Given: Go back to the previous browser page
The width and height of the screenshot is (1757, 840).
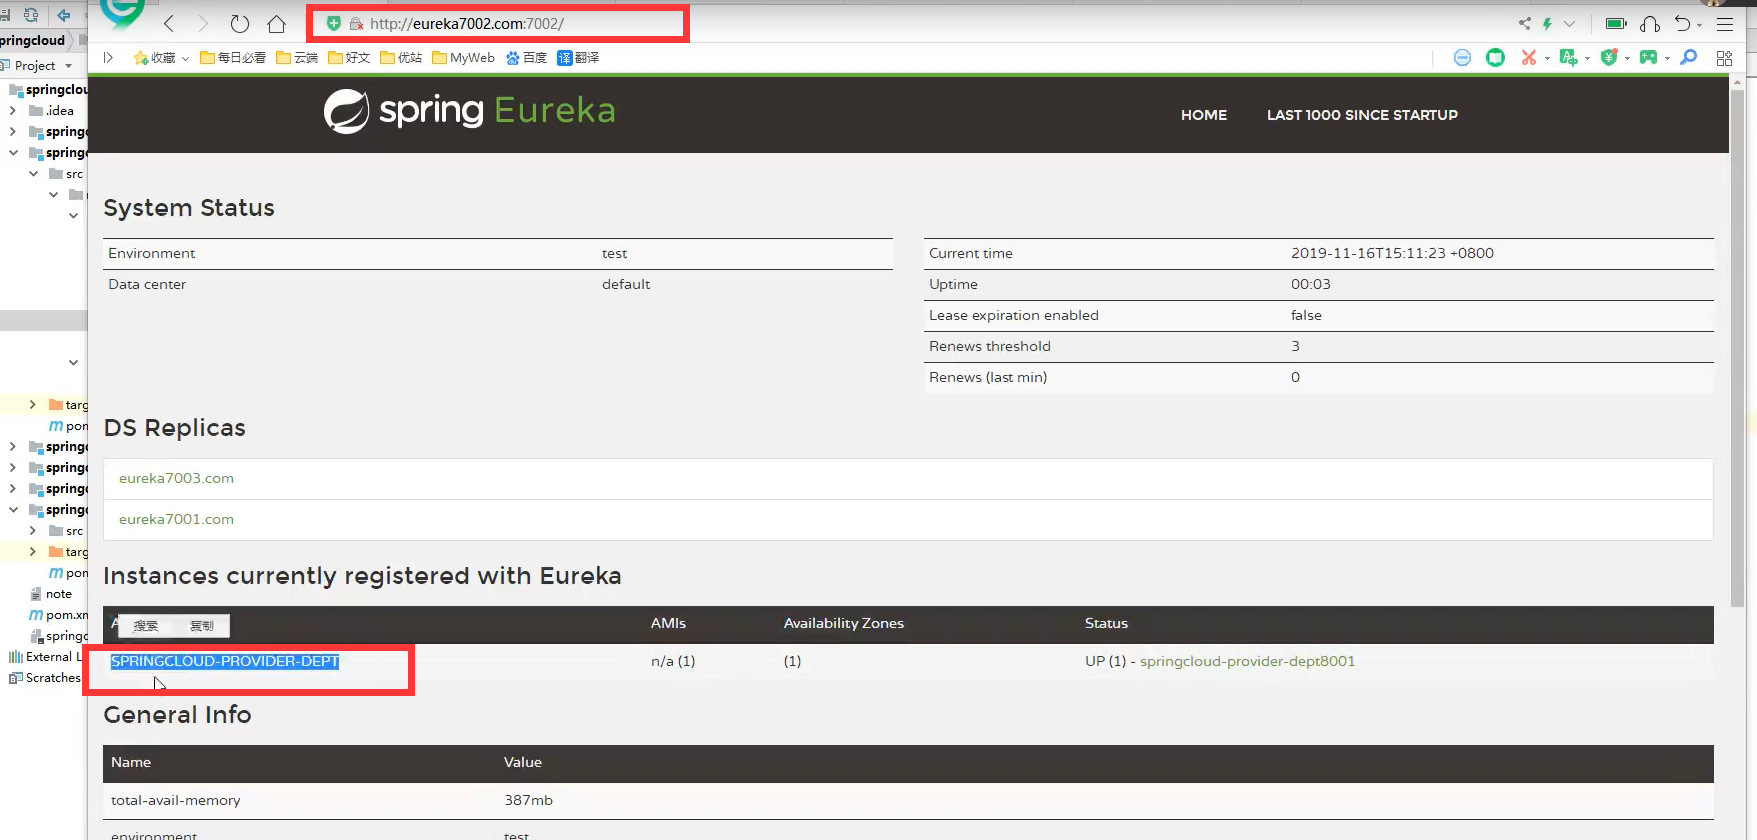Looking at the screenshot, I should [x=169, y=23].
